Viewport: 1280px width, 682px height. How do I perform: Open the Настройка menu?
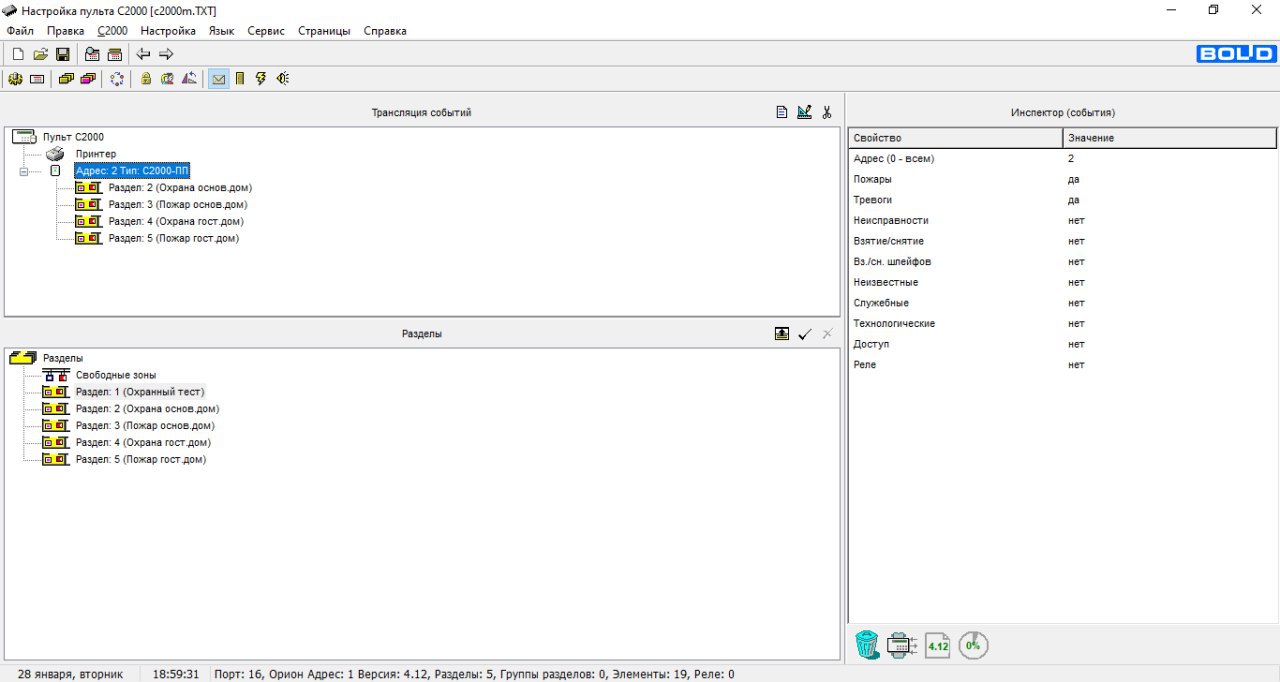pos(168,31)
